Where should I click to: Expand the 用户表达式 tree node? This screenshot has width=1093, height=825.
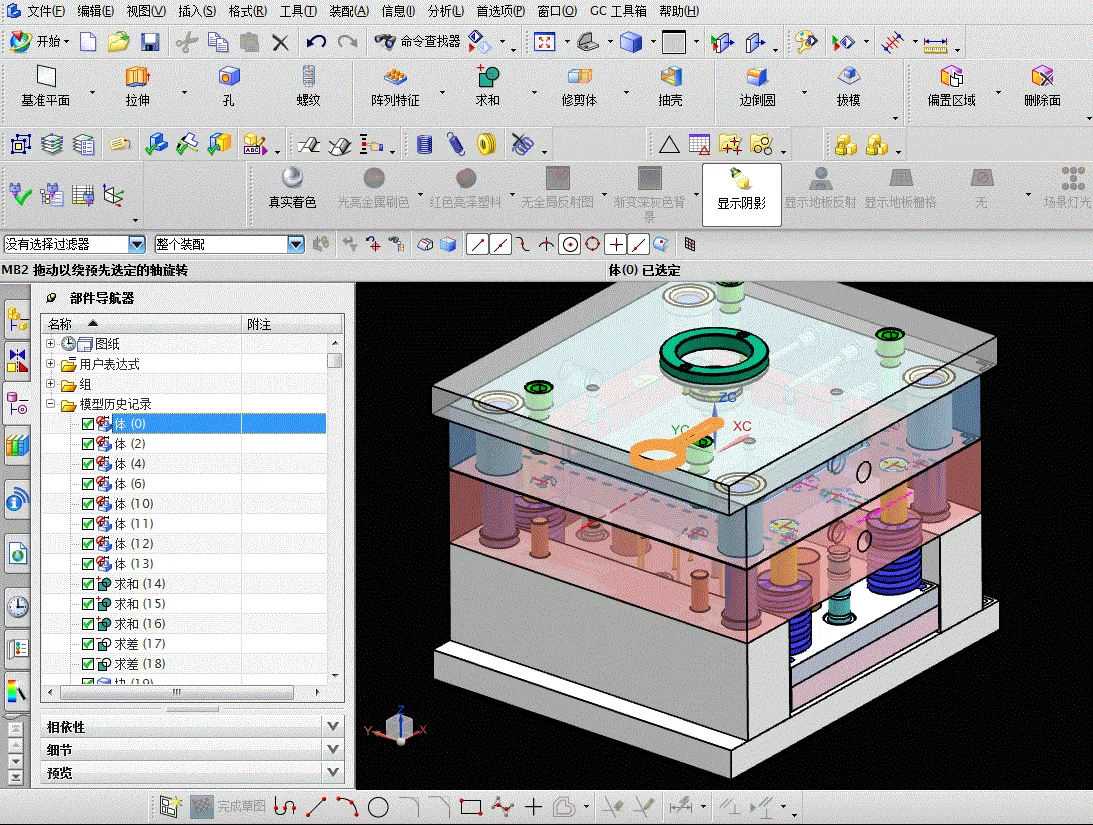click(51, 364)
